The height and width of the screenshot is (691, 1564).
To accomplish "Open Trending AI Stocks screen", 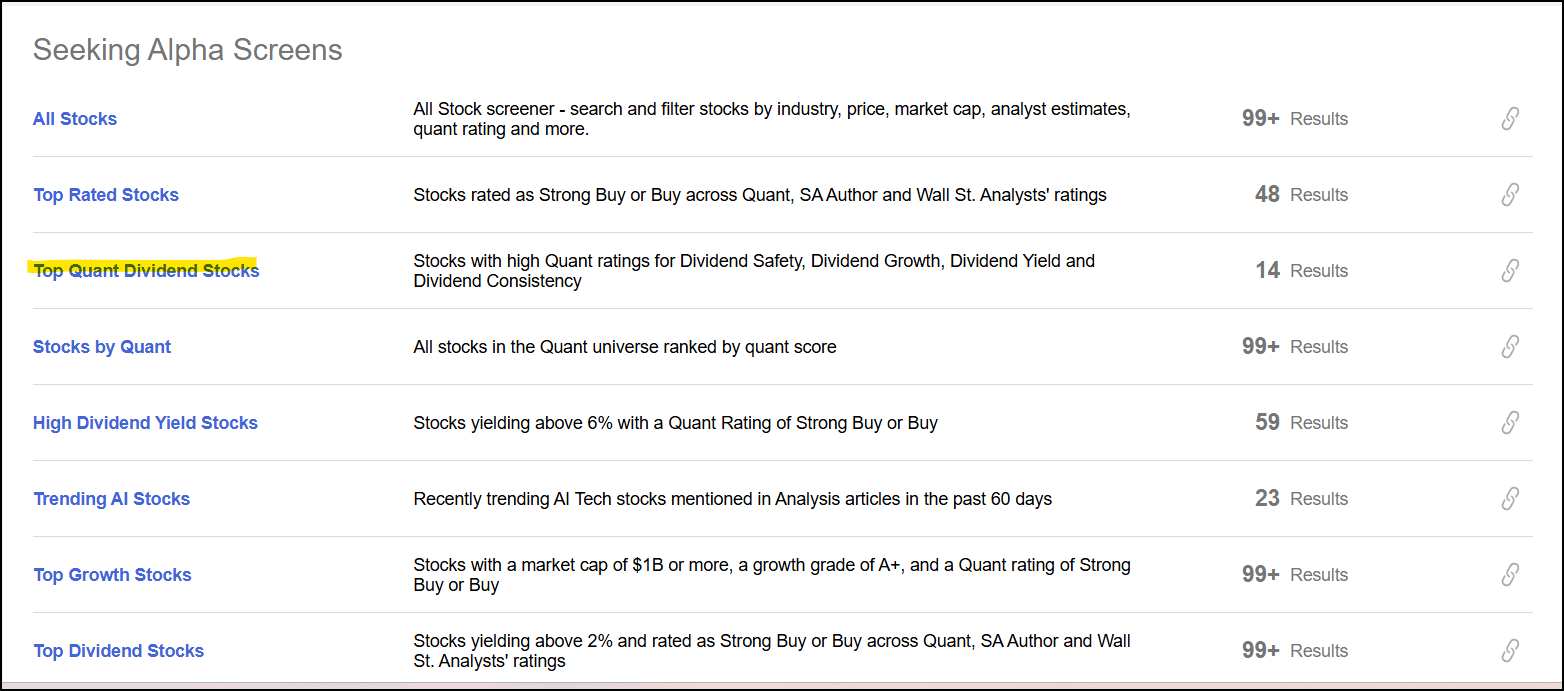I will click(111, 499).
